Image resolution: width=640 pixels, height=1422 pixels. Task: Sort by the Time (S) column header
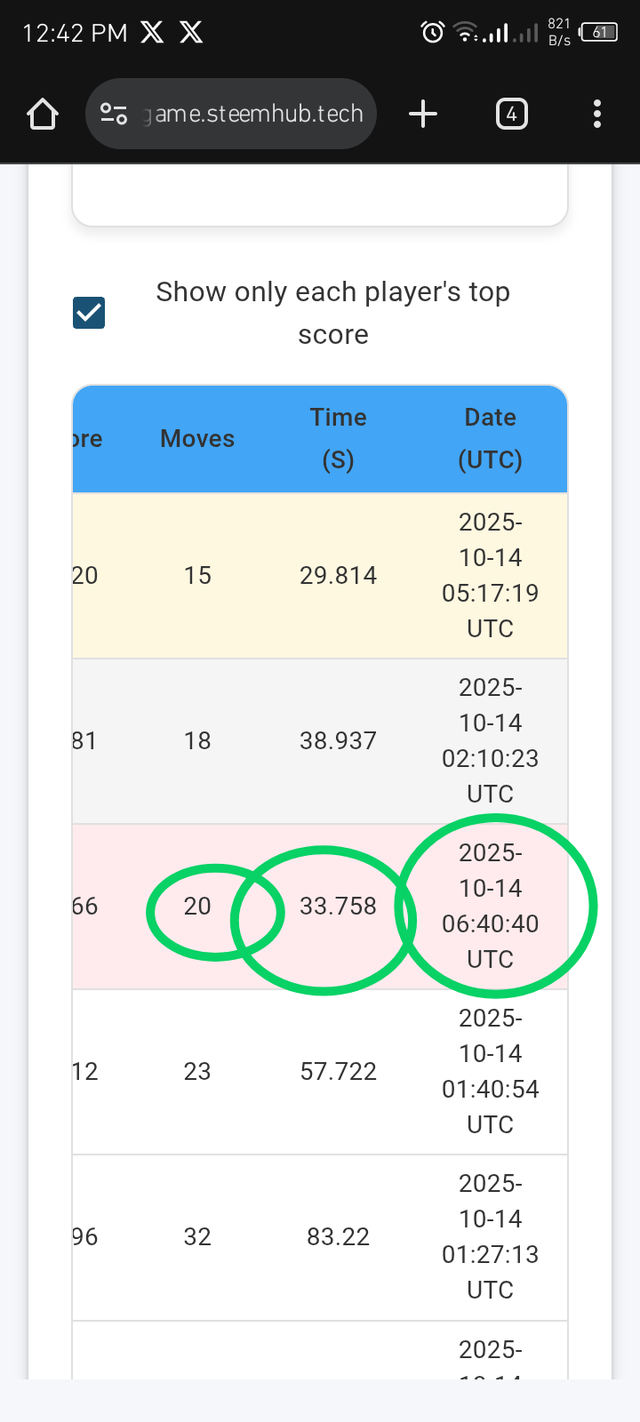[x=338, y=439]
